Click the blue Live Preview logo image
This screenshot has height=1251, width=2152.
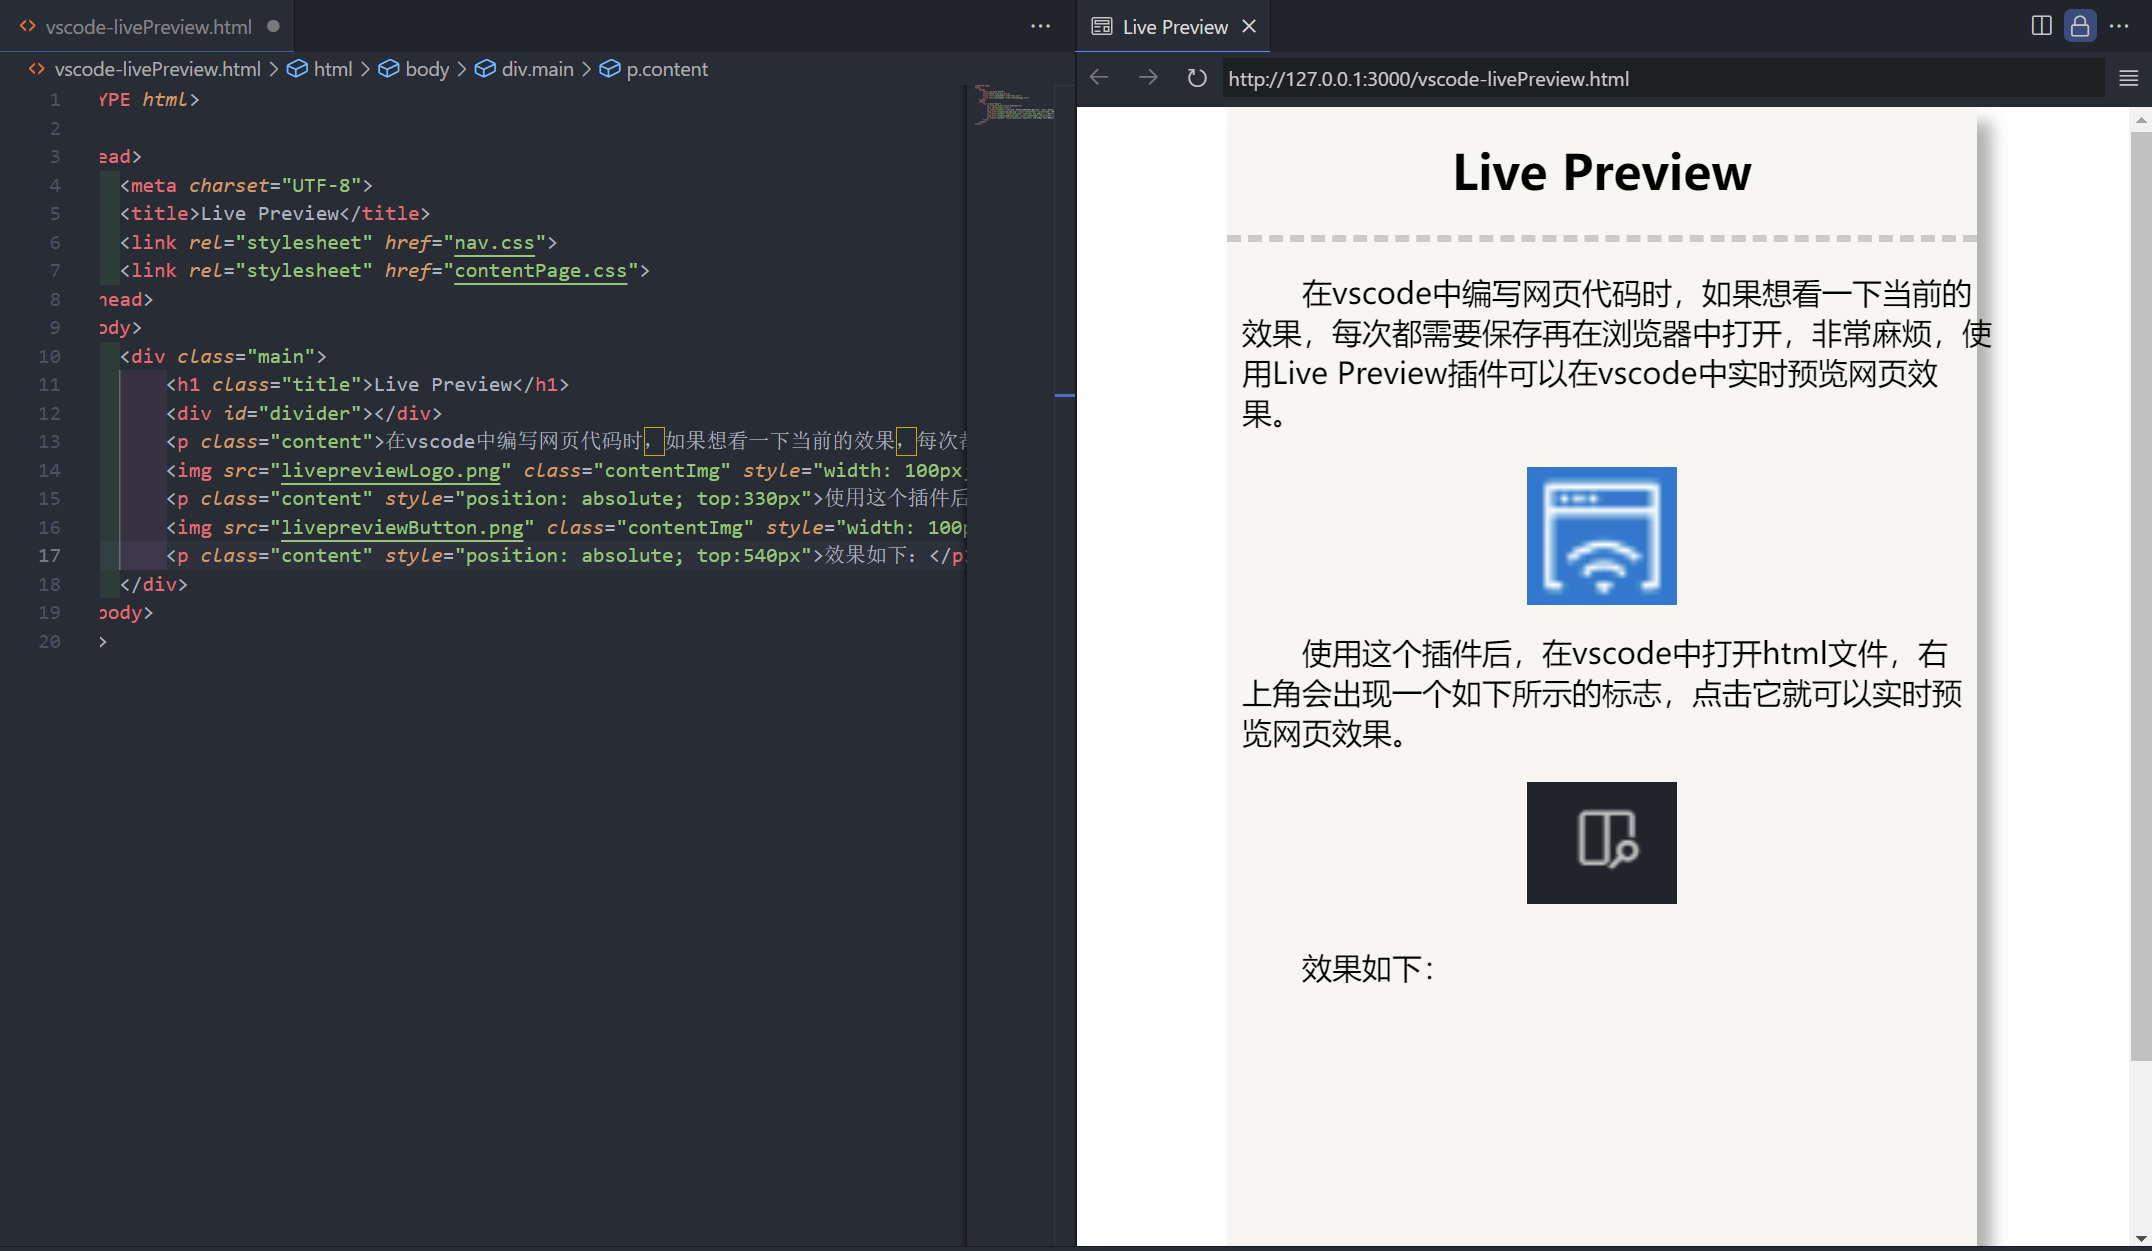point(1601,535)
